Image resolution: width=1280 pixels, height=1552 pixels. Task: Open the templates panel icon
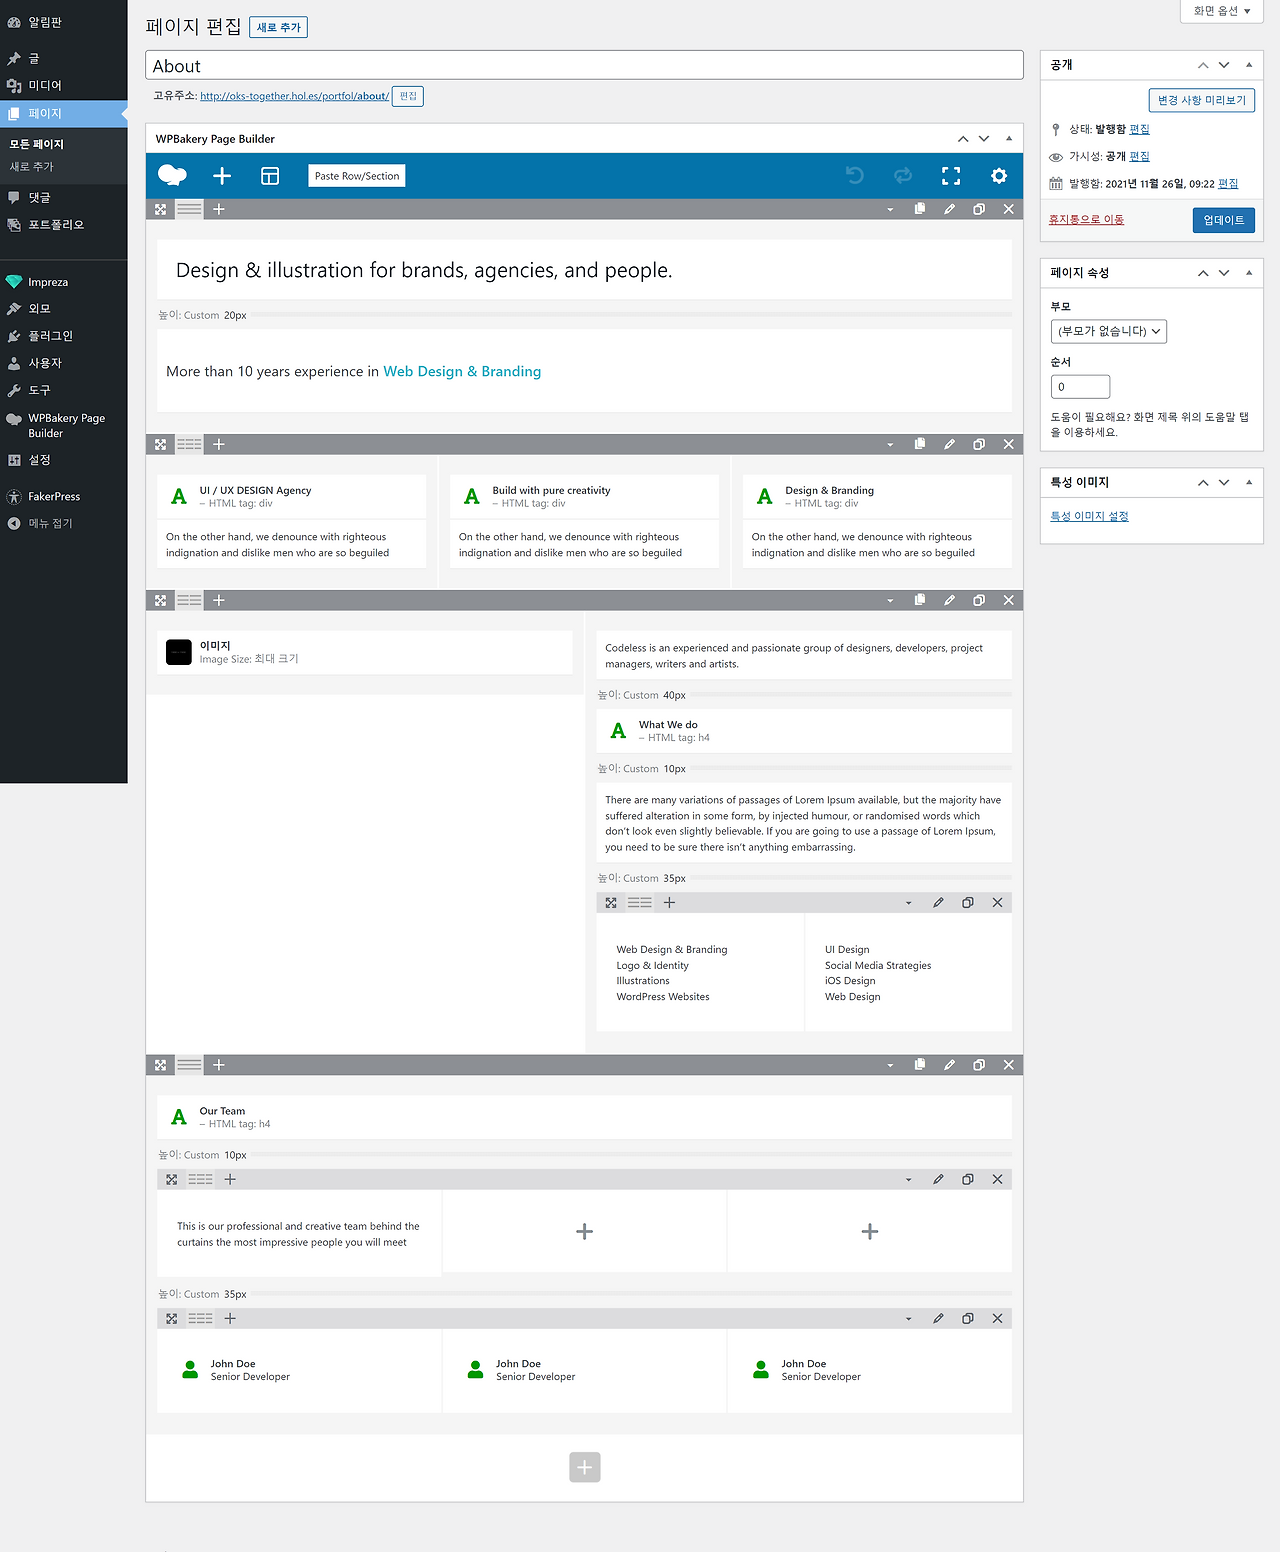(270, 176)
